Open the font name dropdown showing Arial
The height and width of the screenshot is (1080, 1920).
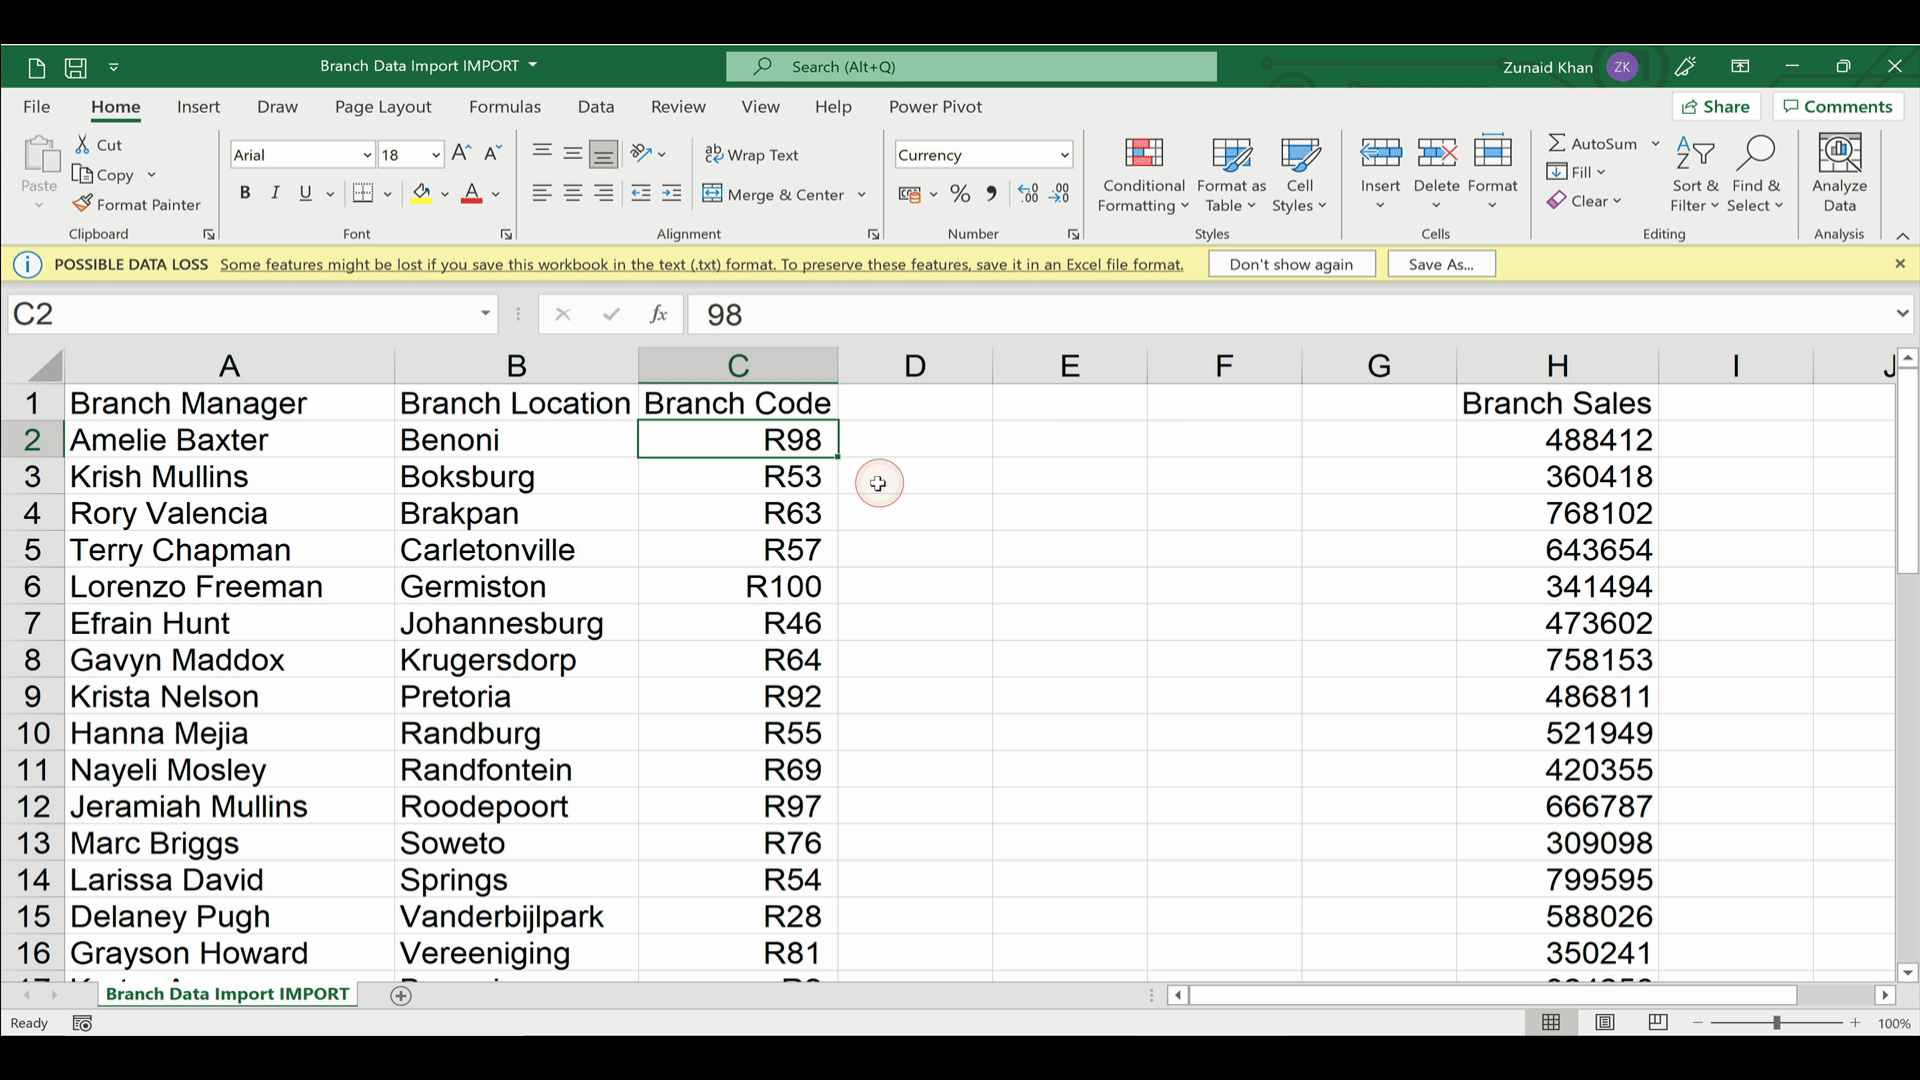pos(367,155)
